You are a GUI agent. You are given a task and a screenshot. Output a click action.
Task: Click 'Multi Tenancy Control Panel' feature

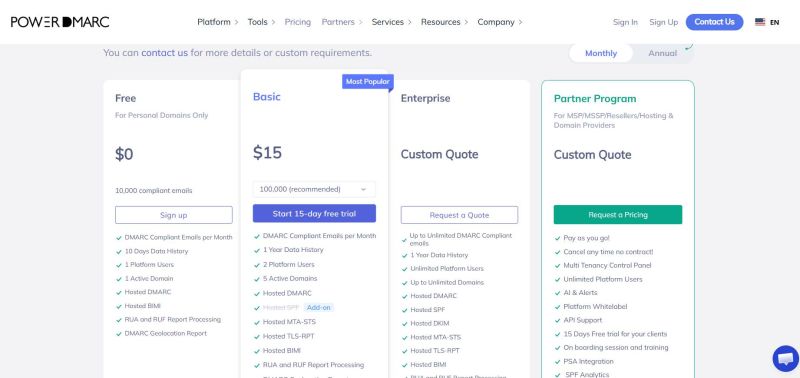607,265
